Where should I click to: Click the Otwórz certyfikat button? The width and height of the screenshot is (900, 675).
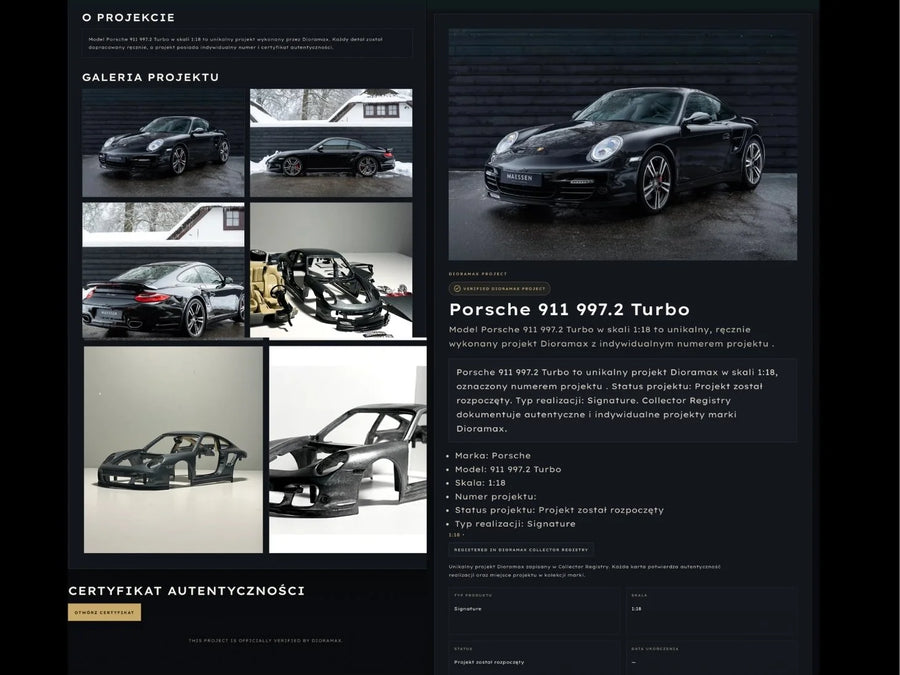click(104, 612)
